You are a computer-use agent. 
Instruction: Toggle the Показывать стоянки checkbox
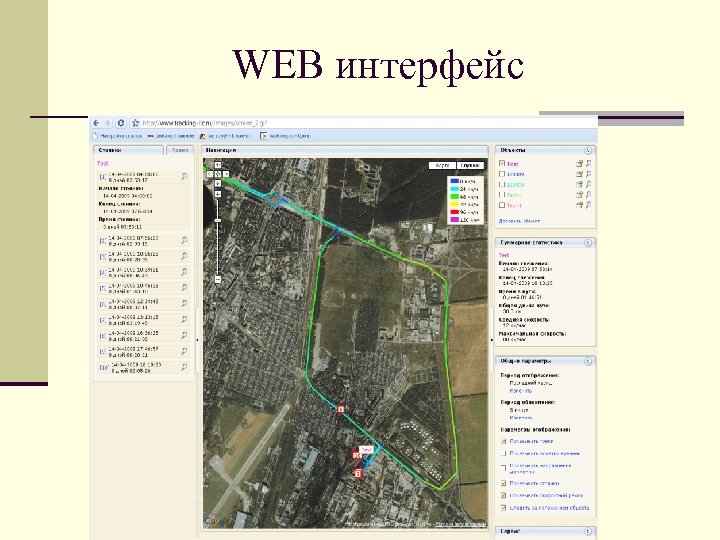click(x=503, y=483)
